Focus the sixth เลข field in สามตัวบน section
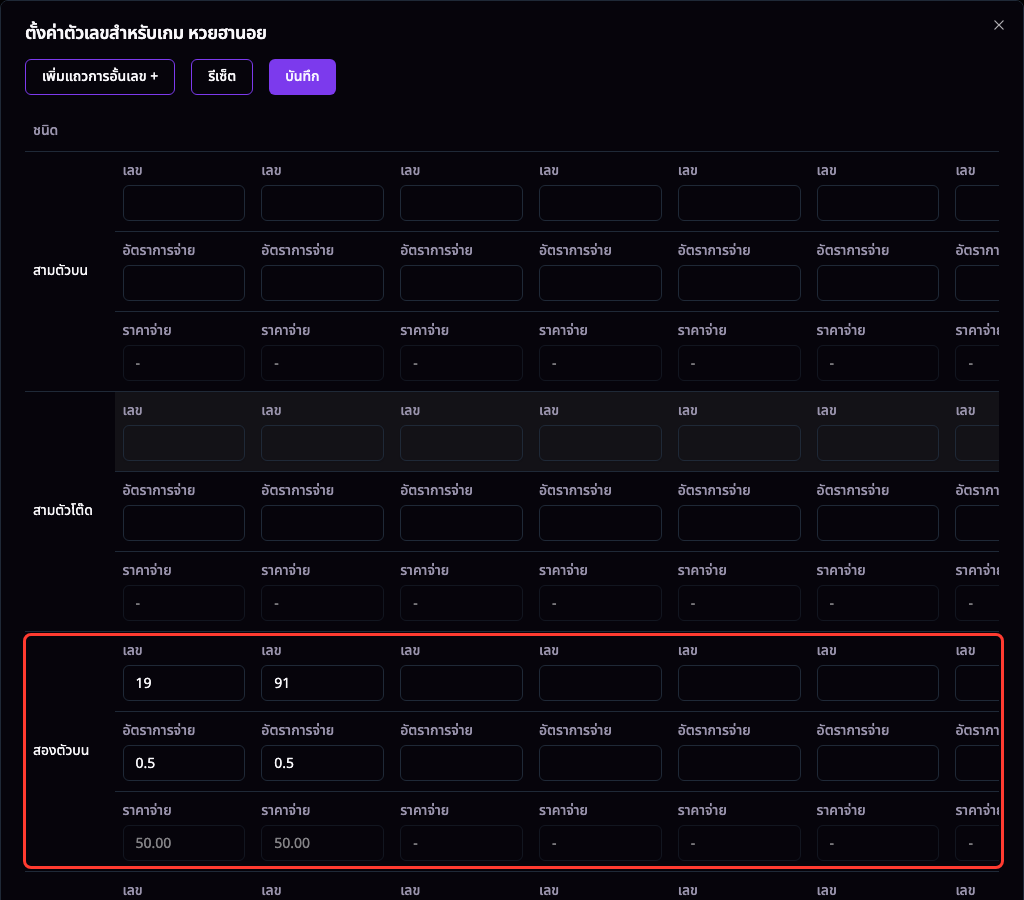Image resolution: width=1024 pixels, height=900 pixels. pos(878,203)
